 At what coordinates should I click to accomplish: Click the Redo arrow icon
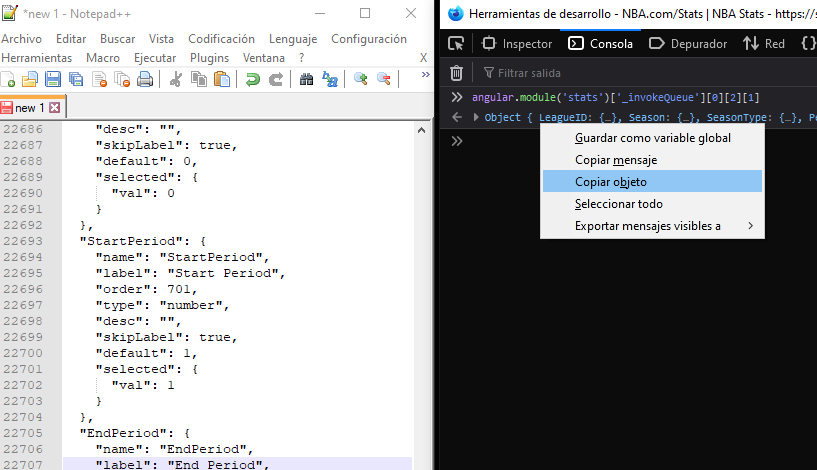click(276, 79)
